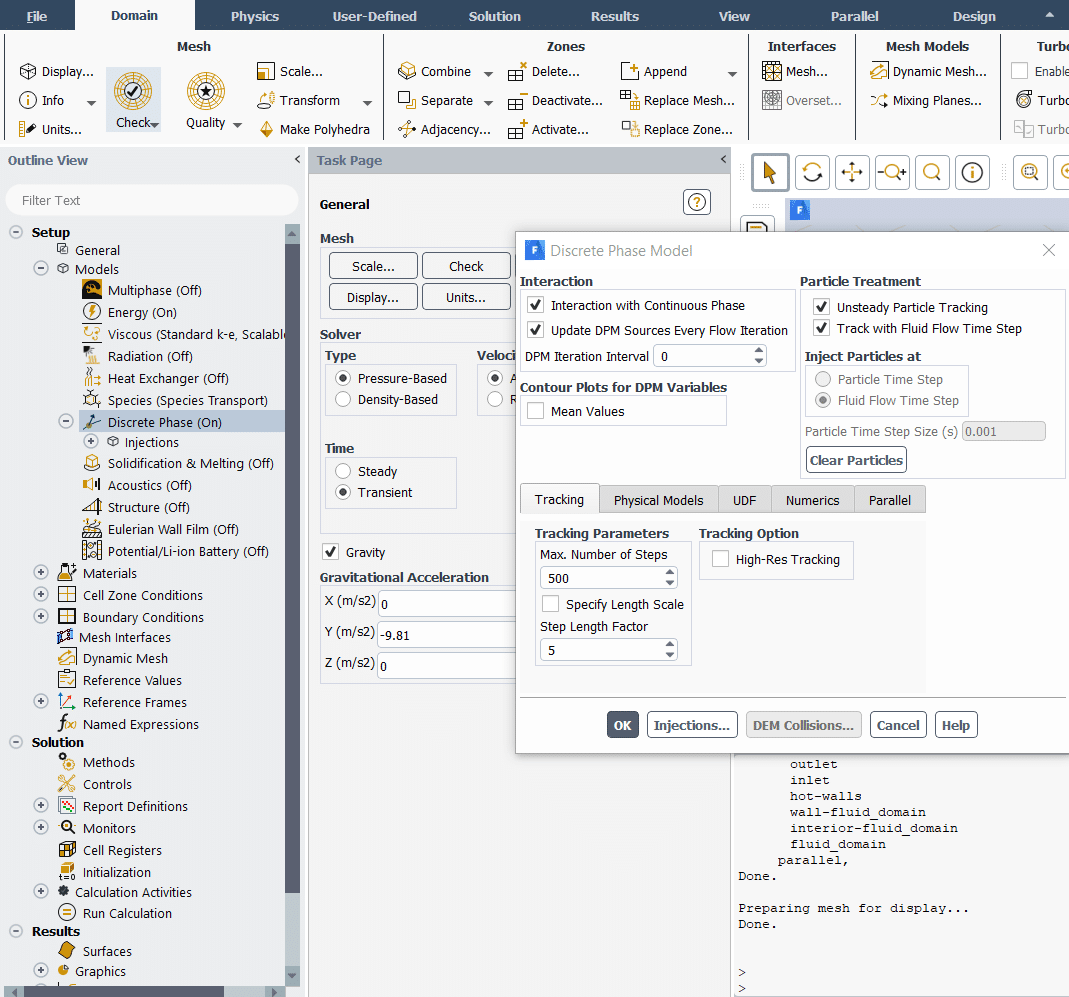Image resolution: width=1069 pixels, height=997 pixels.
Task: Click the mesh Check icon in ribbon
Action: [x=133, y=92]
